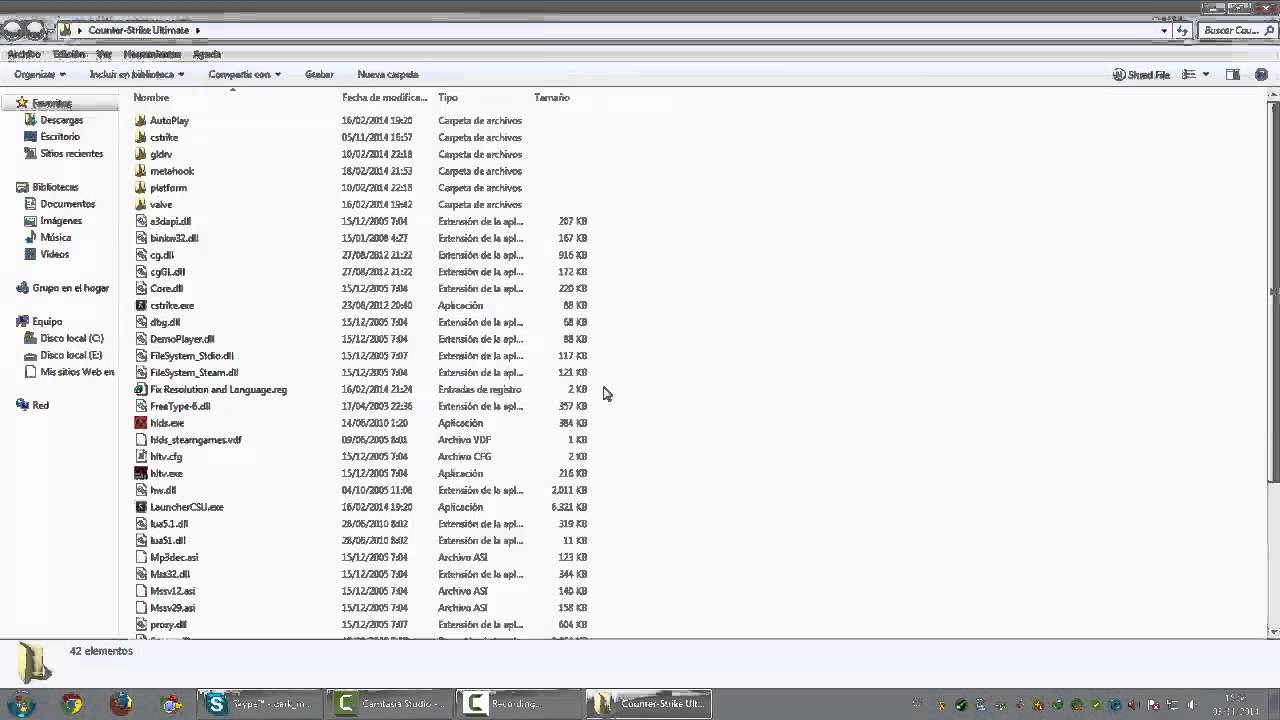Toggle the preview pane icon
Image resolution: width=1280 pixels, height=720 pixels.
[1233, 75]
